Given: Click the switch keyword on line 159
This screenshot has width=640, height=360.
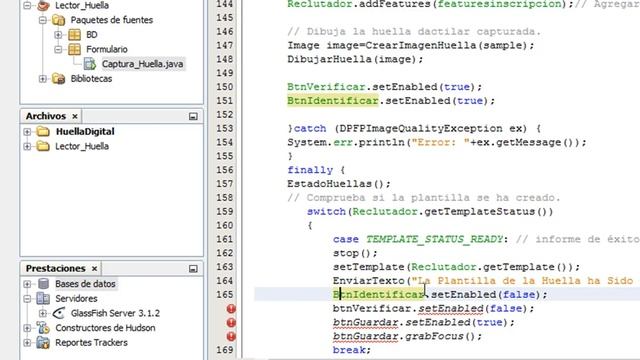Looking at the screenshot, I should point(326,212).
